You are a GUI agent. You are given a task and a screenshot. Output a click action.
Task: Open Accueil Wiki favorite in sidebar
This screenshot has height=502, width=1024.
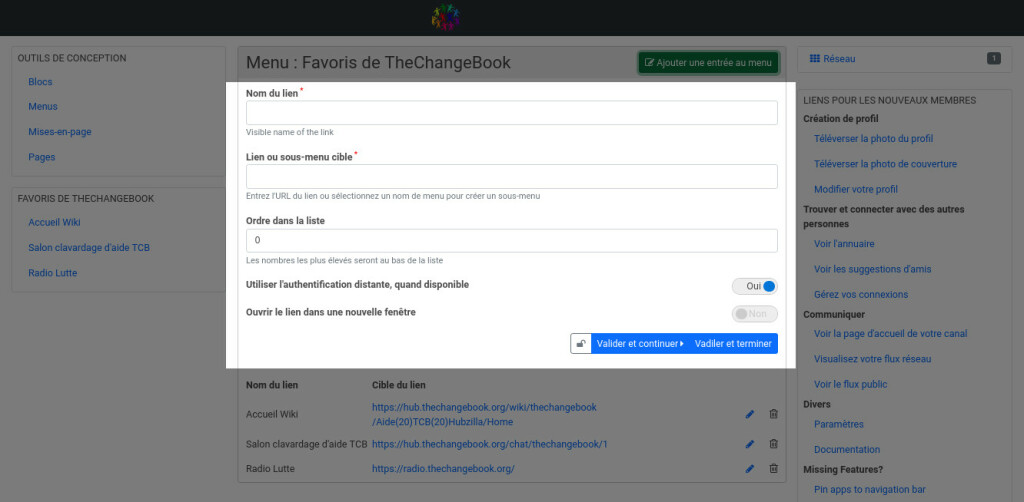coord(54,222)
